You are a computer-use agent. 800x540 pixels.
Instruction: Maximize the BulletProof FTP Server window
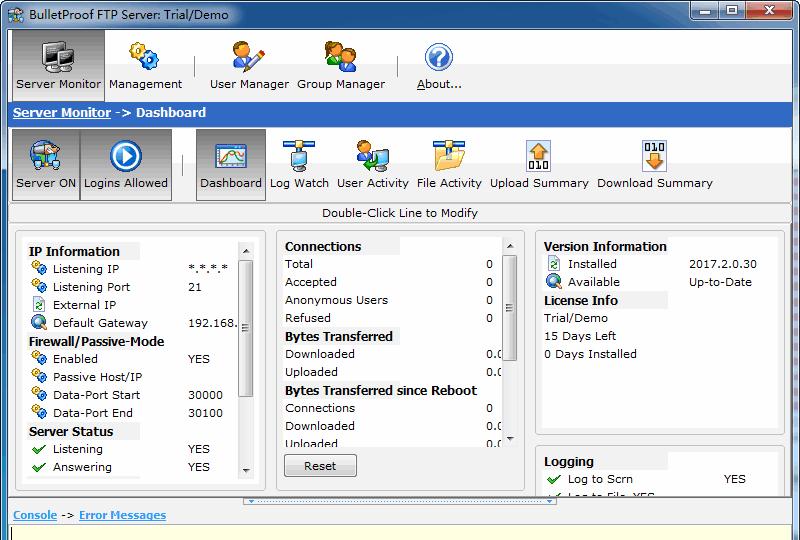coord(732,10)
